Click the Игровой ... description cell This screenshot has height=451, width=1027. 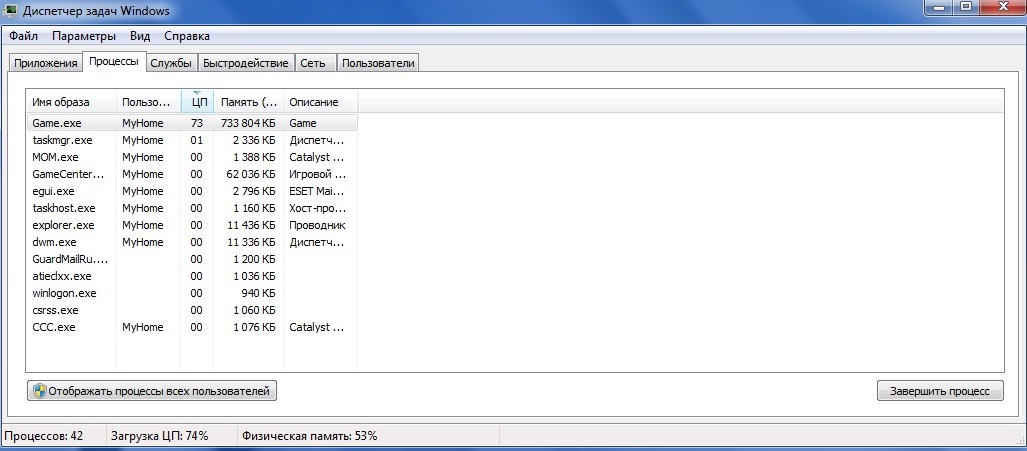pyautogui.click(x=318, y=174)
